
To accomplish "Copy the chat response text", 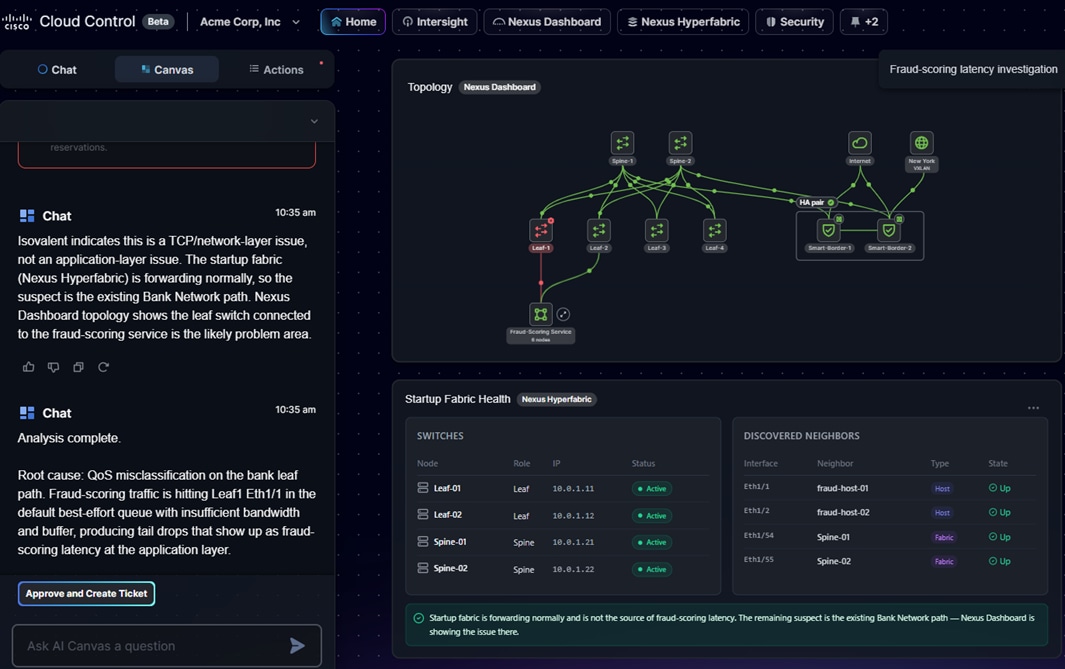I will coord(78,367).
